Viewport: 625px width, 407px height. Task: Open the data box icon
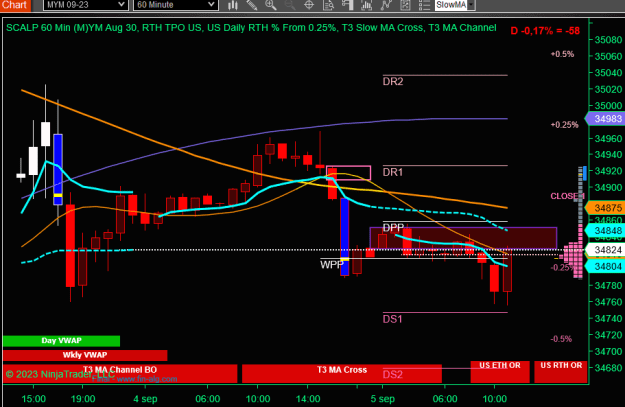pyautogui.click(x=328, y=5)
